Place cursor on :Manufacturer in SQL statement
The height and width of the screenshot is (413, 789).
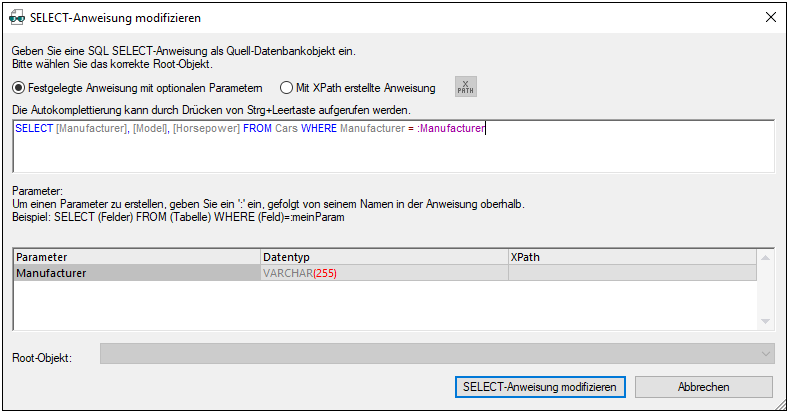[450, 128]
